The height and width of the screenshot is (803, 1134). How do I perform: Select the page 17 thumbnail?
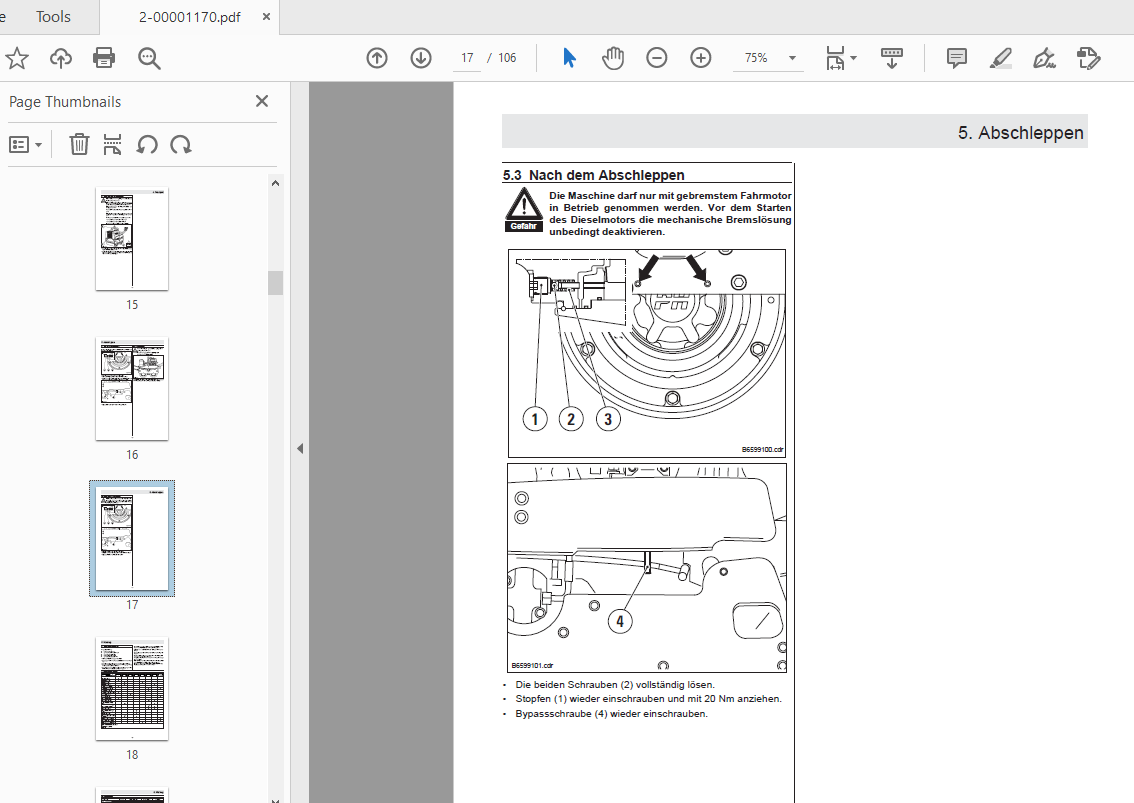(132, 538)
